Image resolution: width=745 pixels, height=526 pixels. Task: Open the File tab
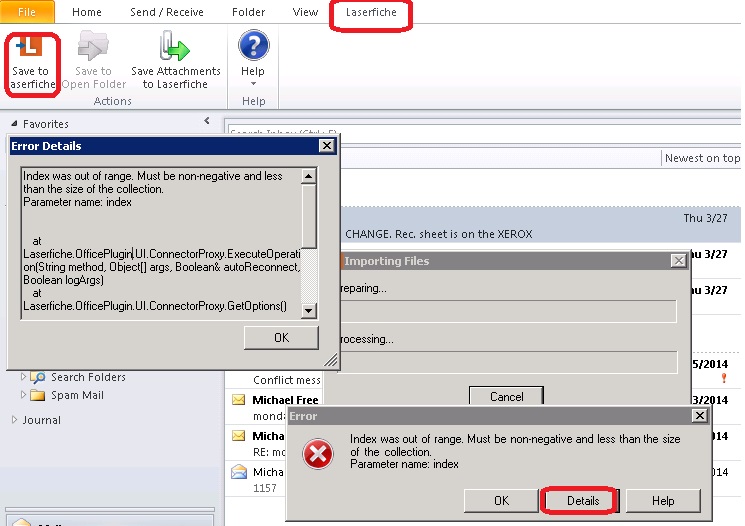(27, 12)
